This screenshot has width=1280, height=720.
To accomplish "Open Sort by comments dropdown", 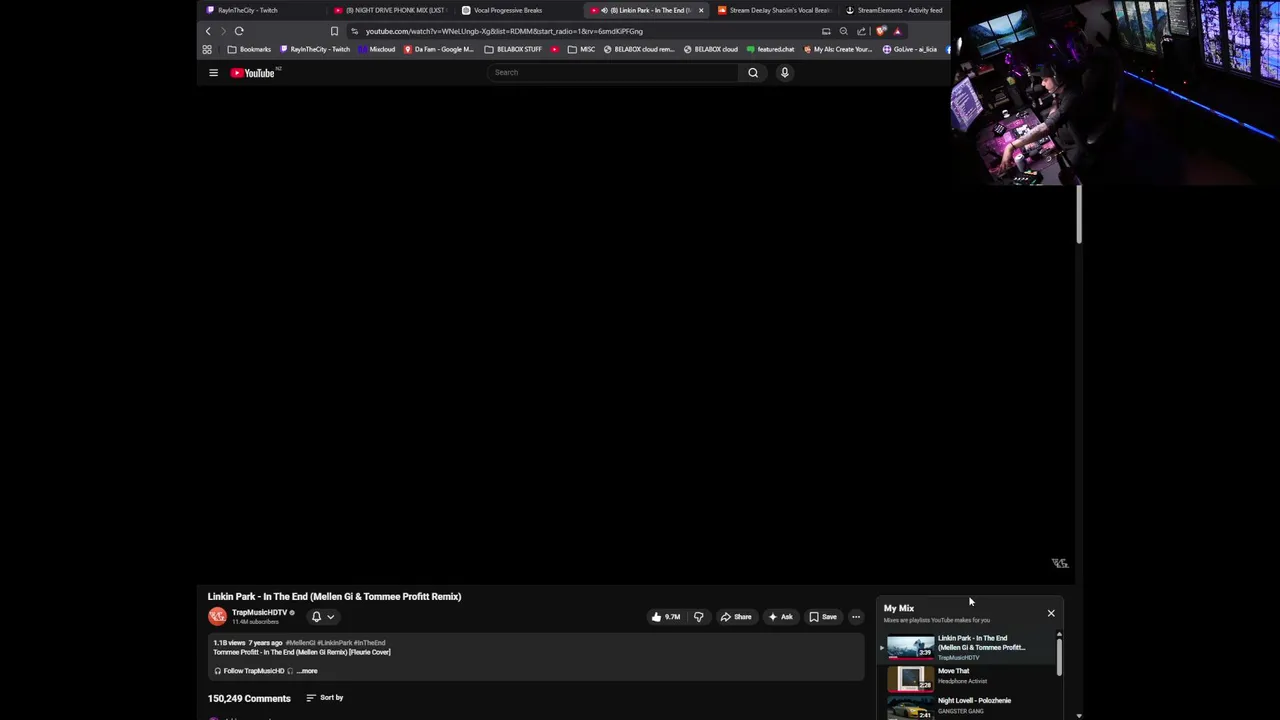I will [325, 698].
